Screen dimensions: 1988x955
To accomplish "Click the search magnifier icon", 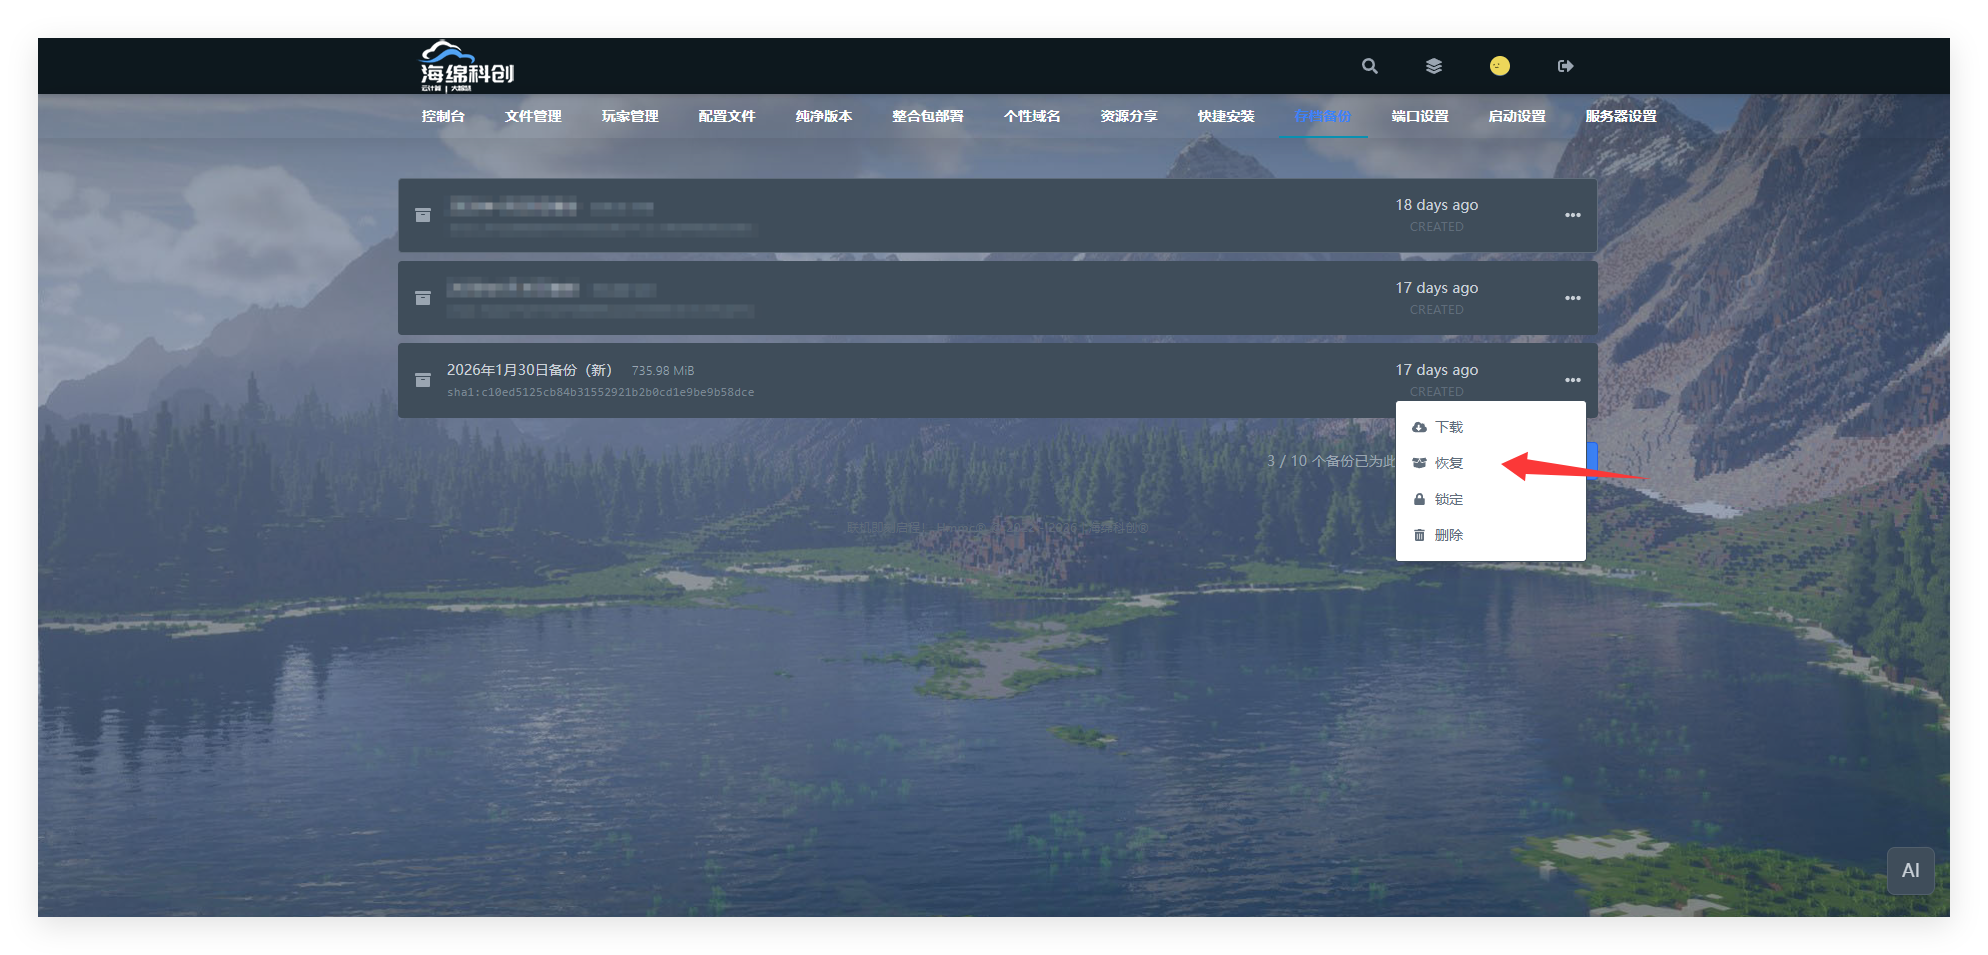I will tap(1369, 66).
